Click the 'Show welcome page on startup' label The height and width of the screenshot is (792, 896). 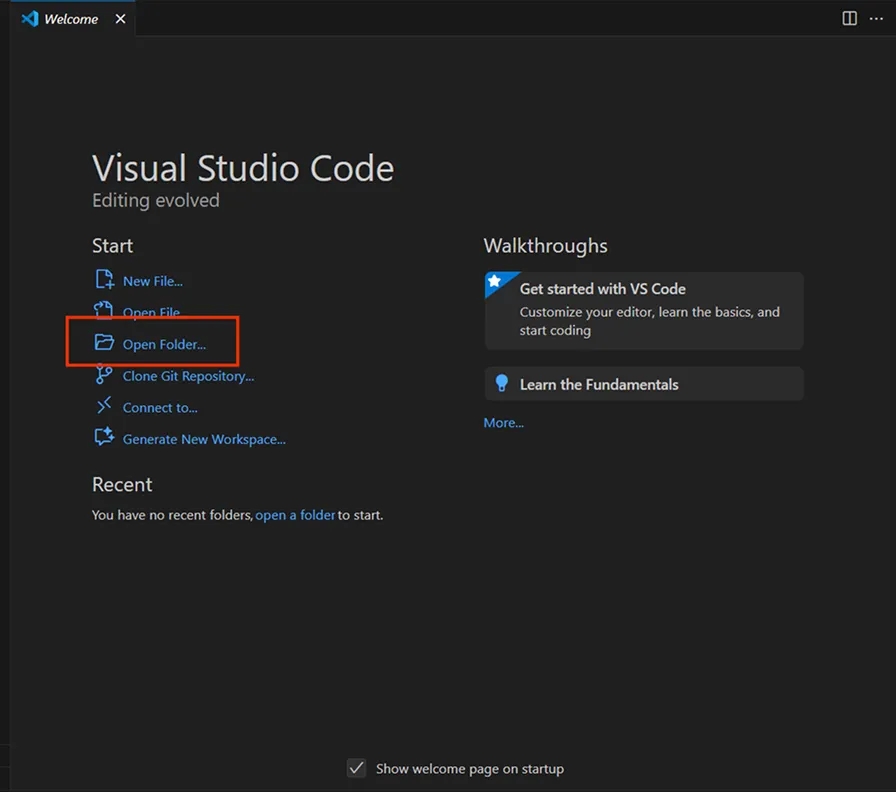point(470,769)
